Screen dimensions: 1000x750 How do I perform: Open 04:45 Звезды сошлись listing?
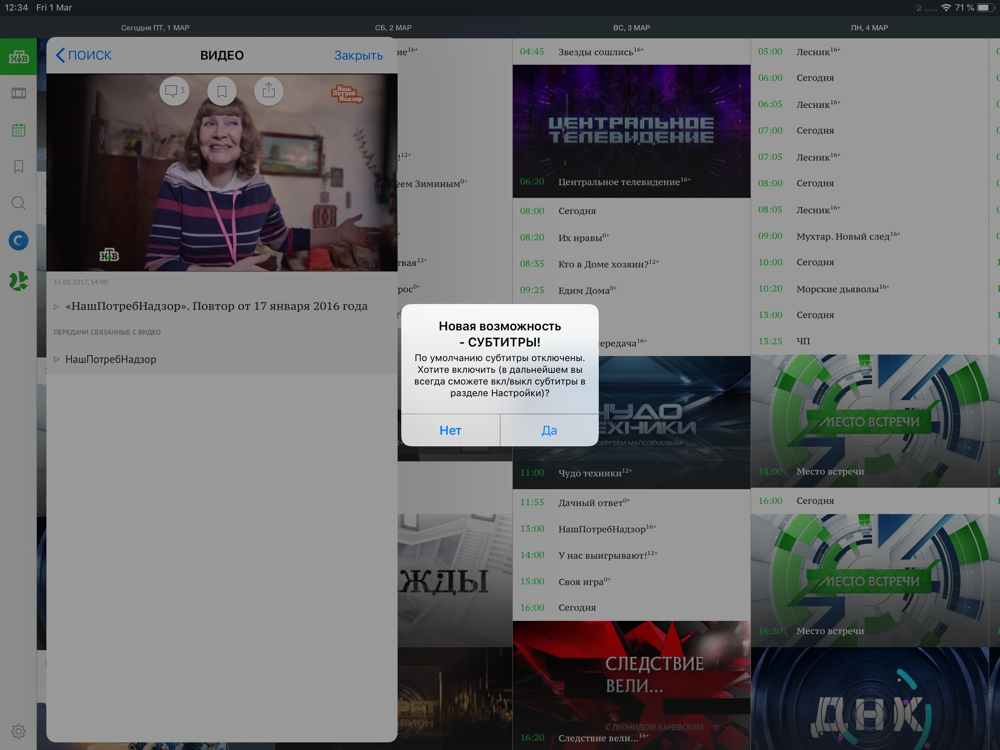click(x=631, y=52)
